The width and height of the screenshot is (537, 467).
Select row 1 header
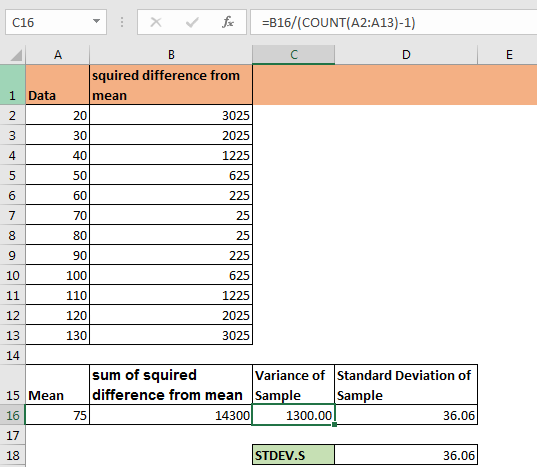click(x=13, y=85)
